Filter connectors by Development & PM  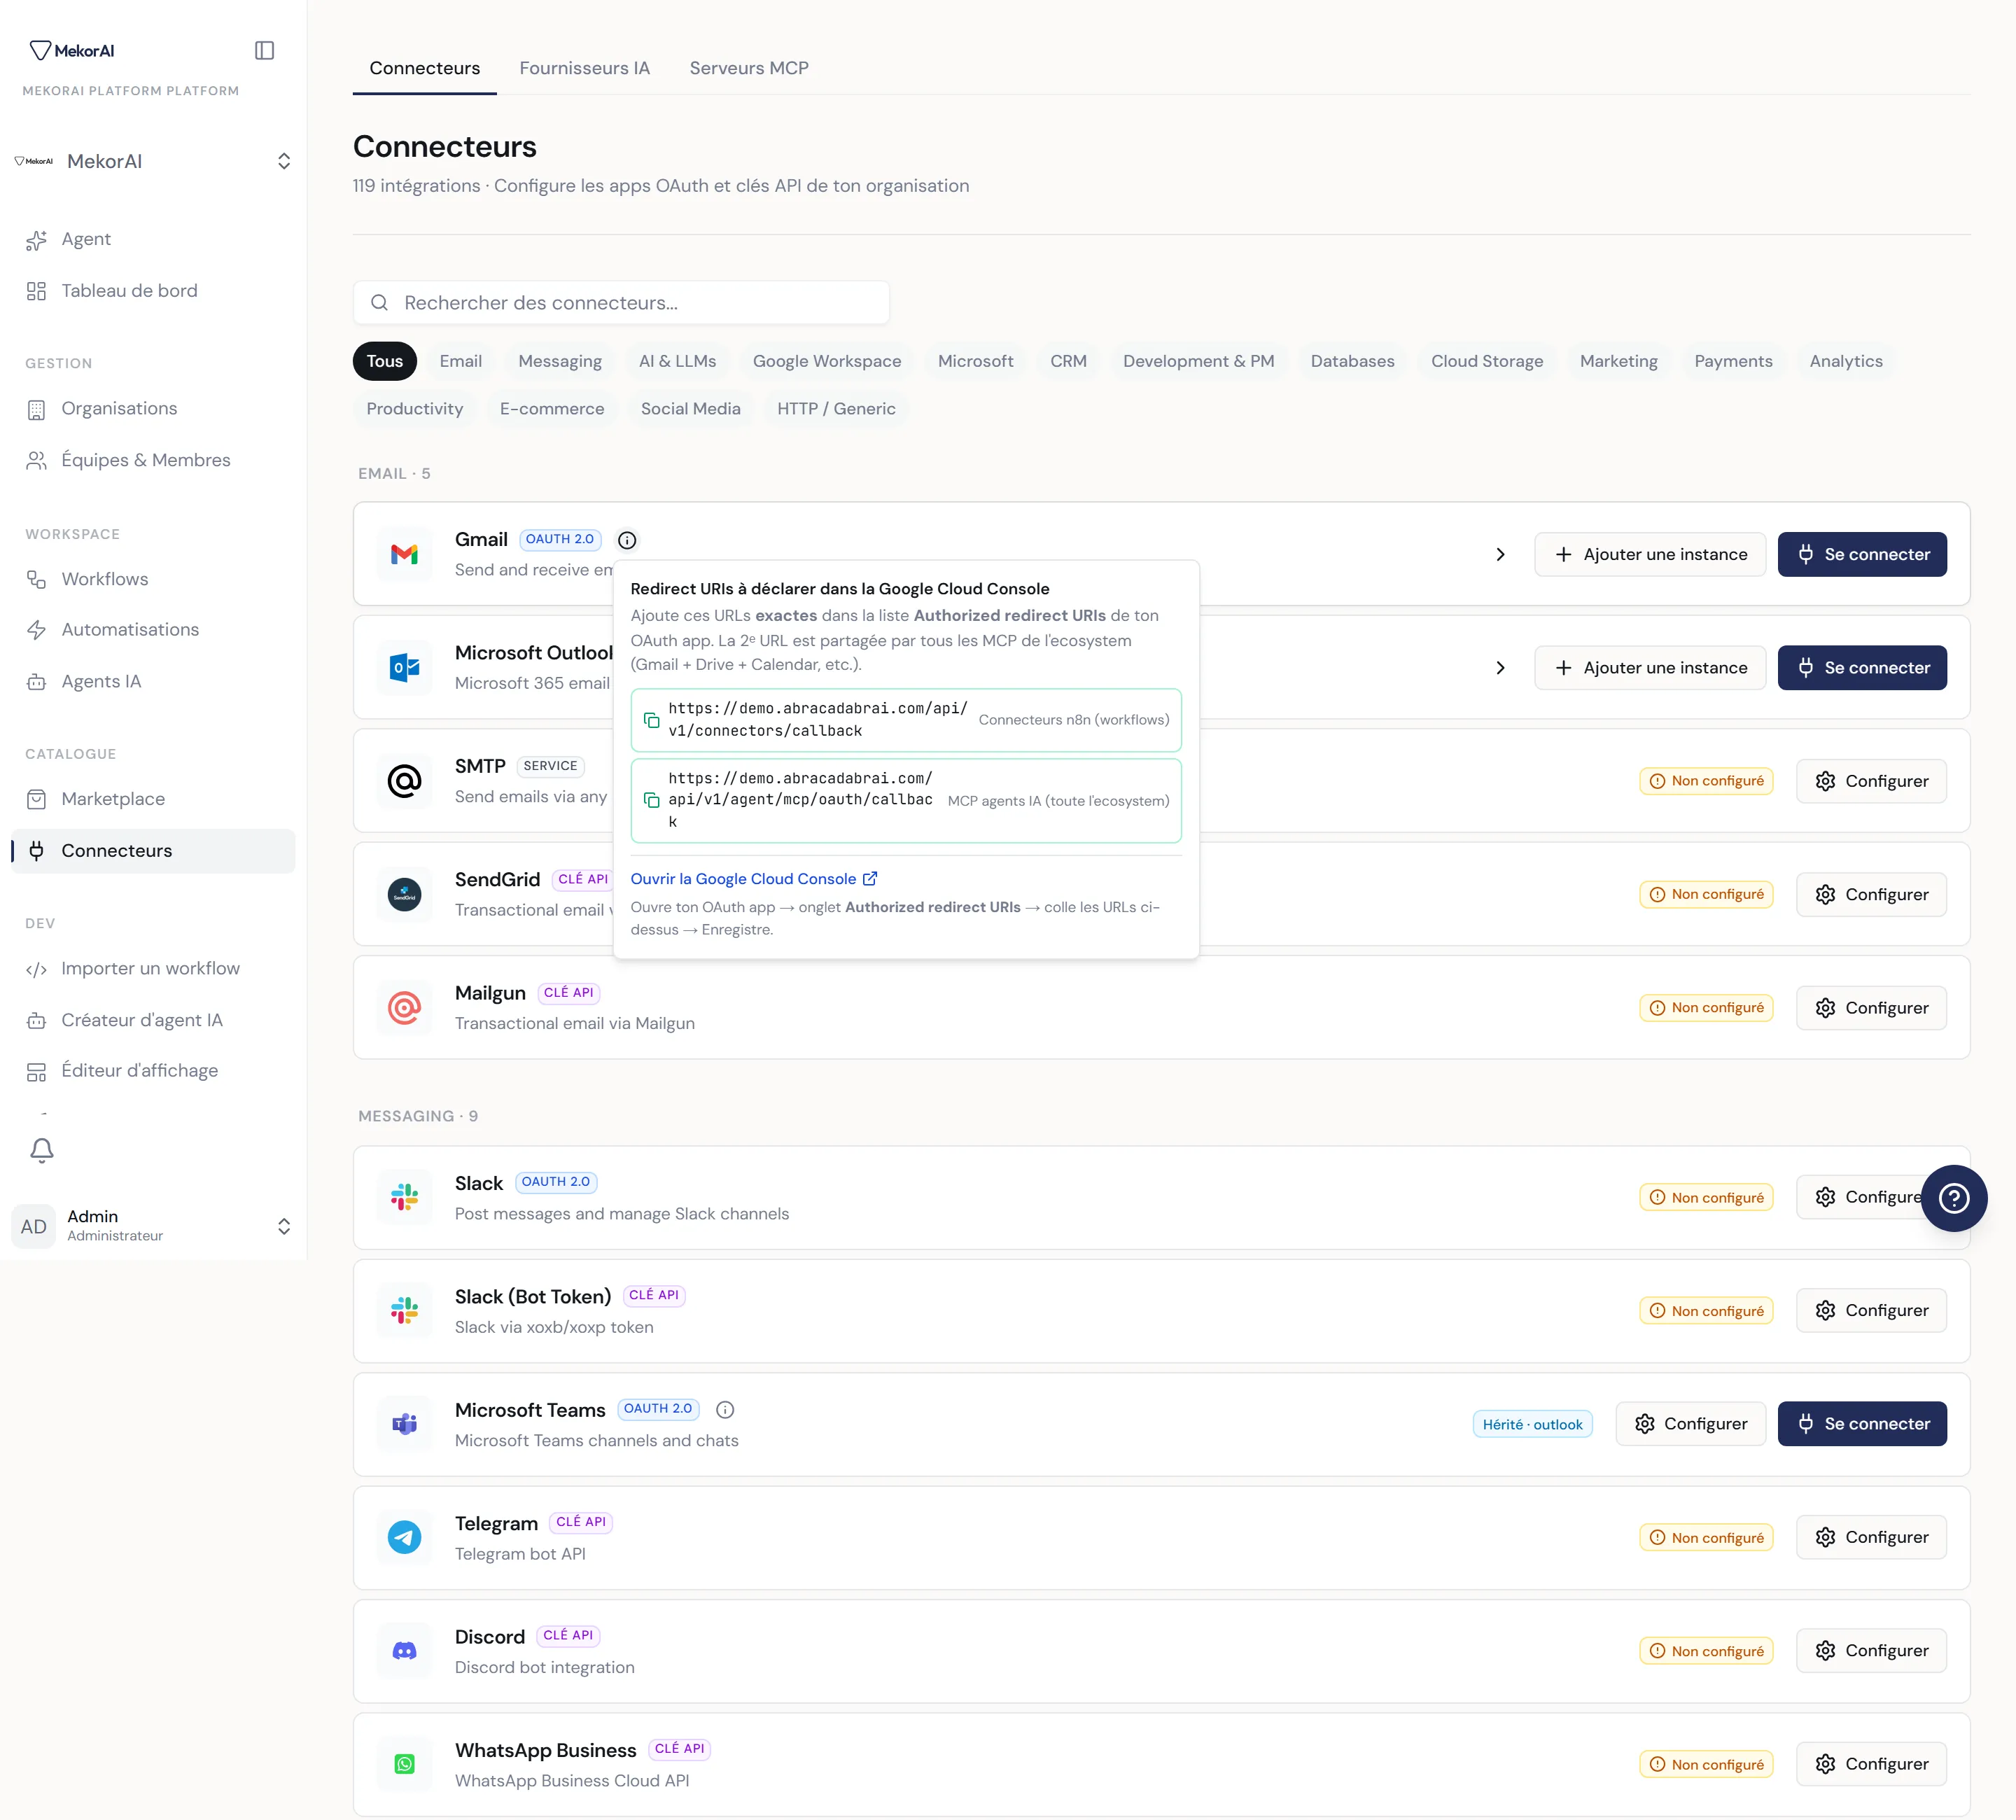pyautogui.click(x=1198, y=361)
